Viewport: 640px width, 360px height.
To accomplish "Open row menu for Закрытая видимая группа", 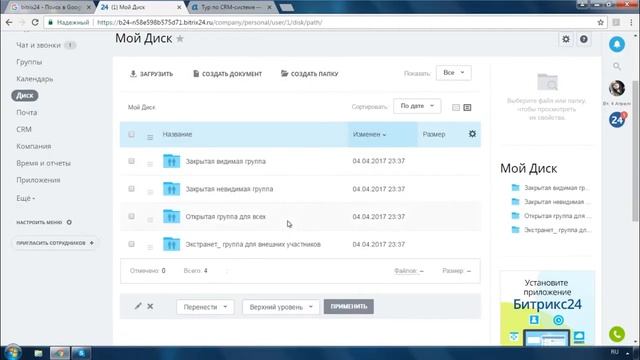I will [150, 164].
